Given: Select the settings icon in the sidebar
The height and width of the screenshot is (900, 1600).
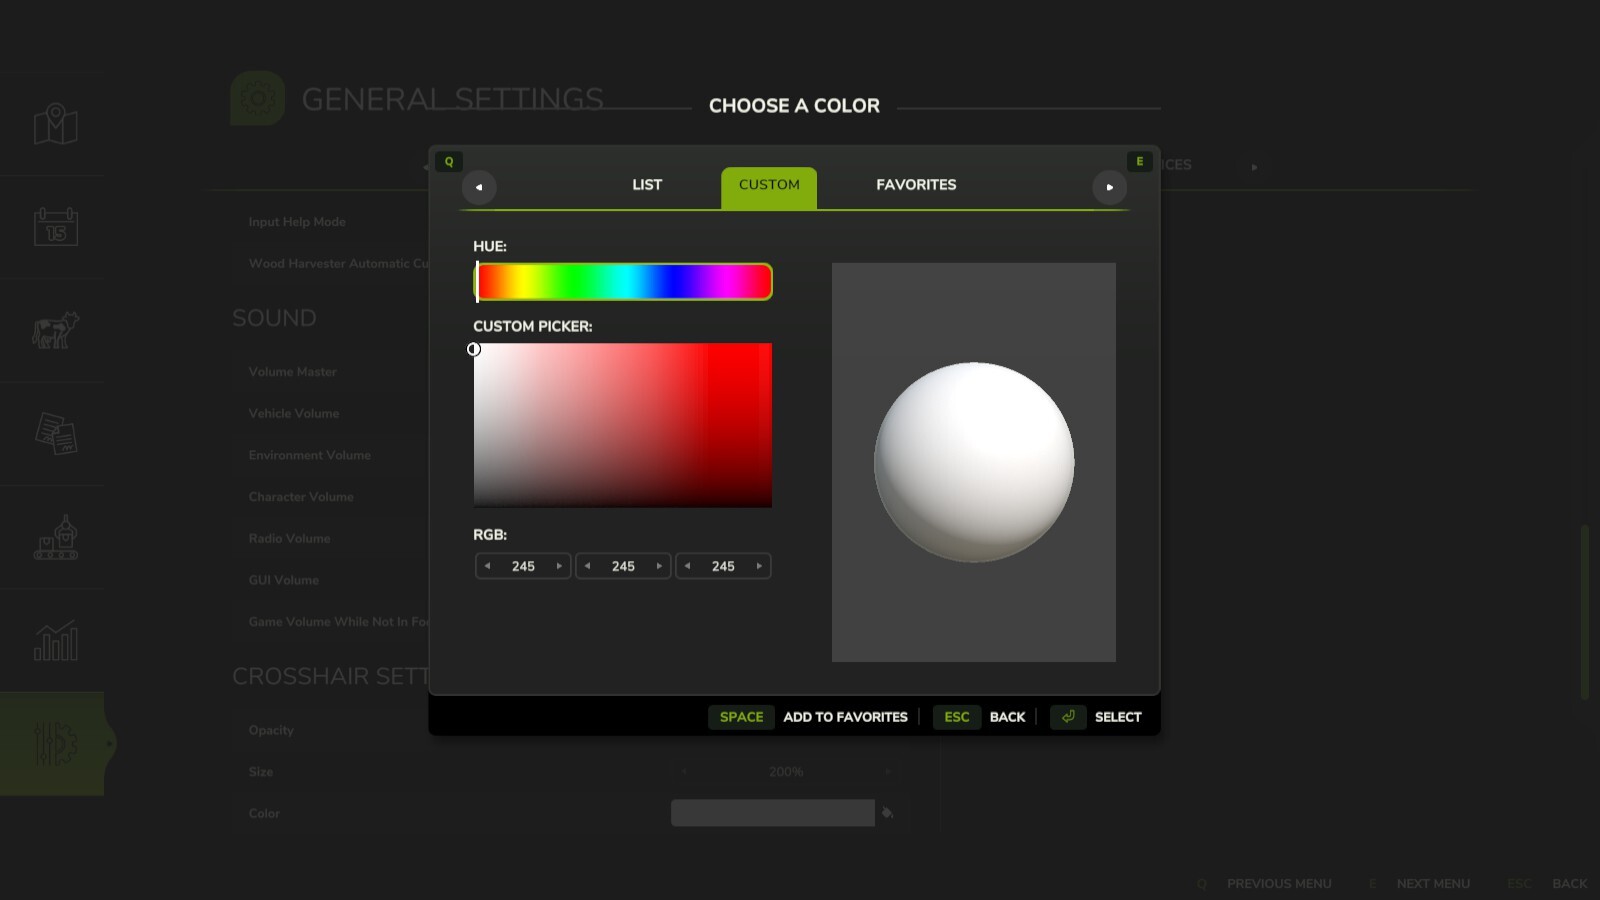Looking at the screenshot, I should [x=54, y=742].
